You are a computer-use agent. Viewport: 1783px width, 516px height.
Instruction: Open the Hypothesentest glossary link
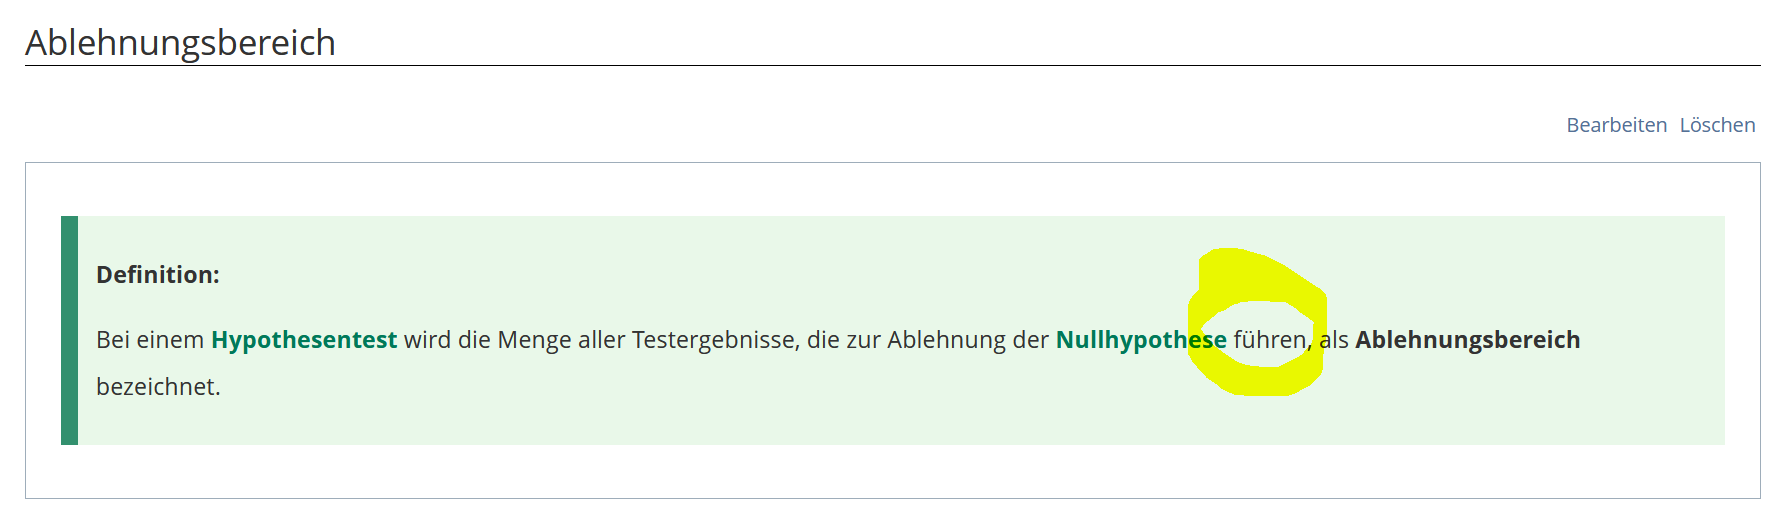coord(304,340)
